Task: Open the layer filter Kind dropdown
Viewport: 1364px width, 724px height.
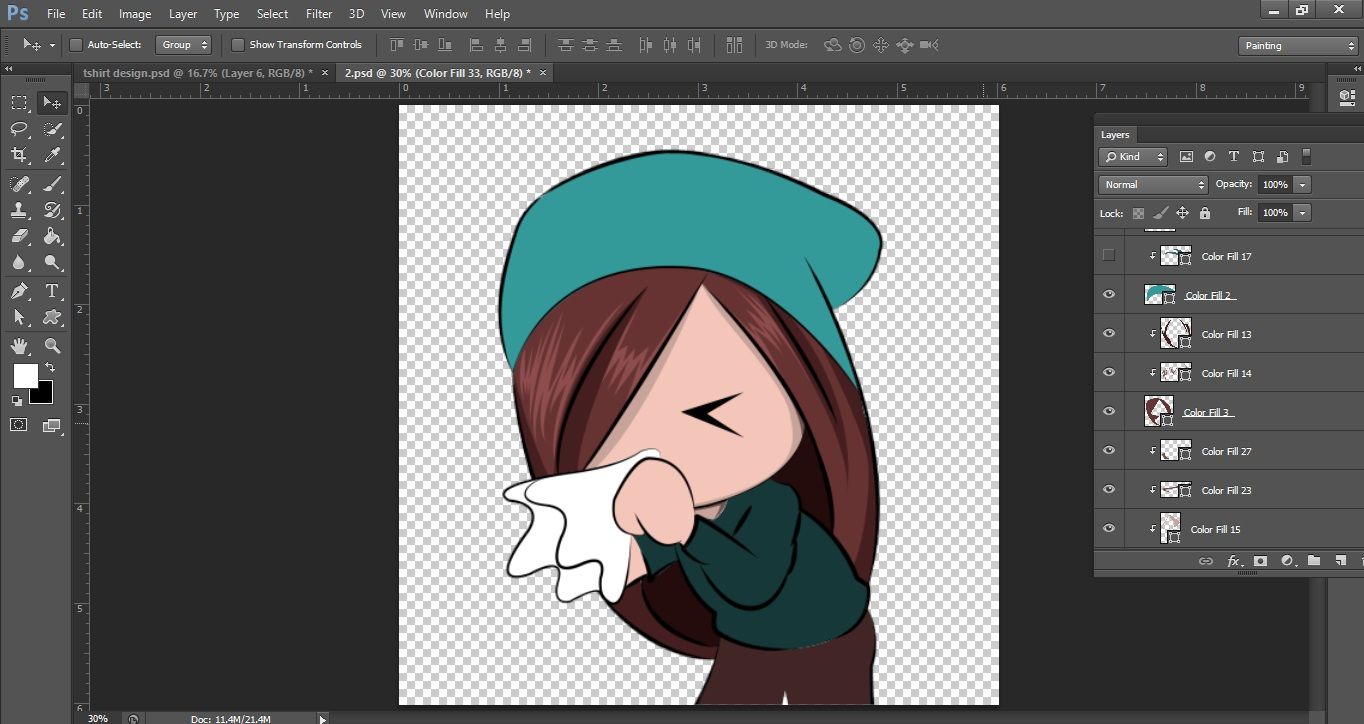Action: click(1133, 157)
